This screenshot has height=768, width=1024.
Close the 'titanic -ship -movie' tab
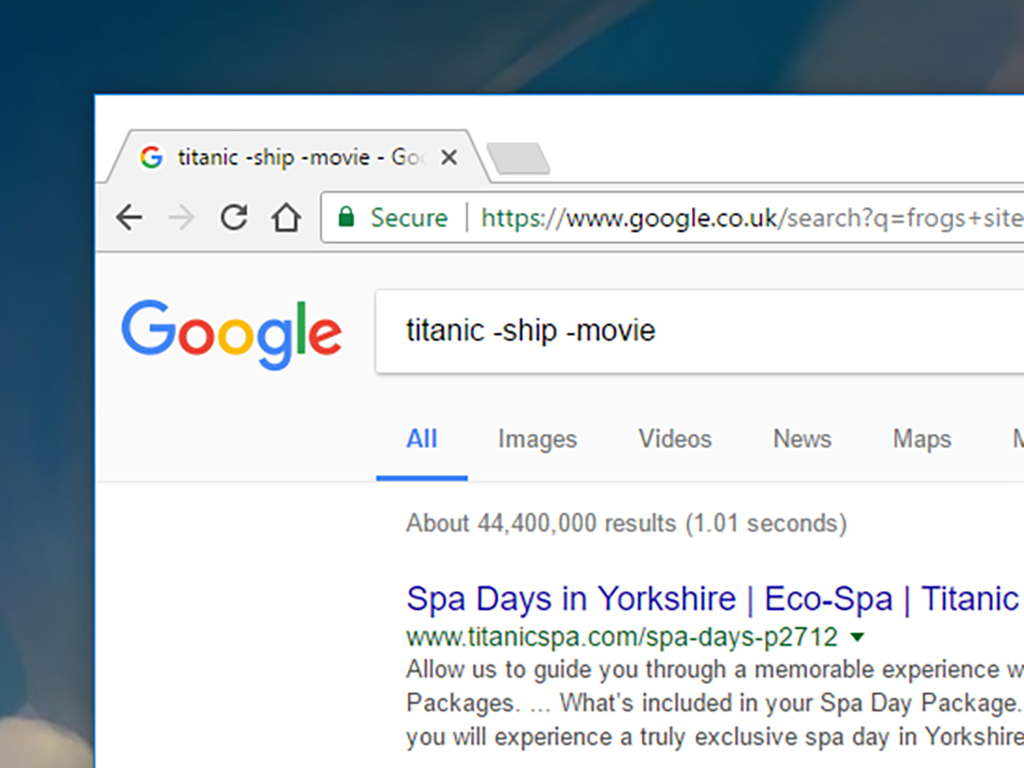(x=449, y=158)
